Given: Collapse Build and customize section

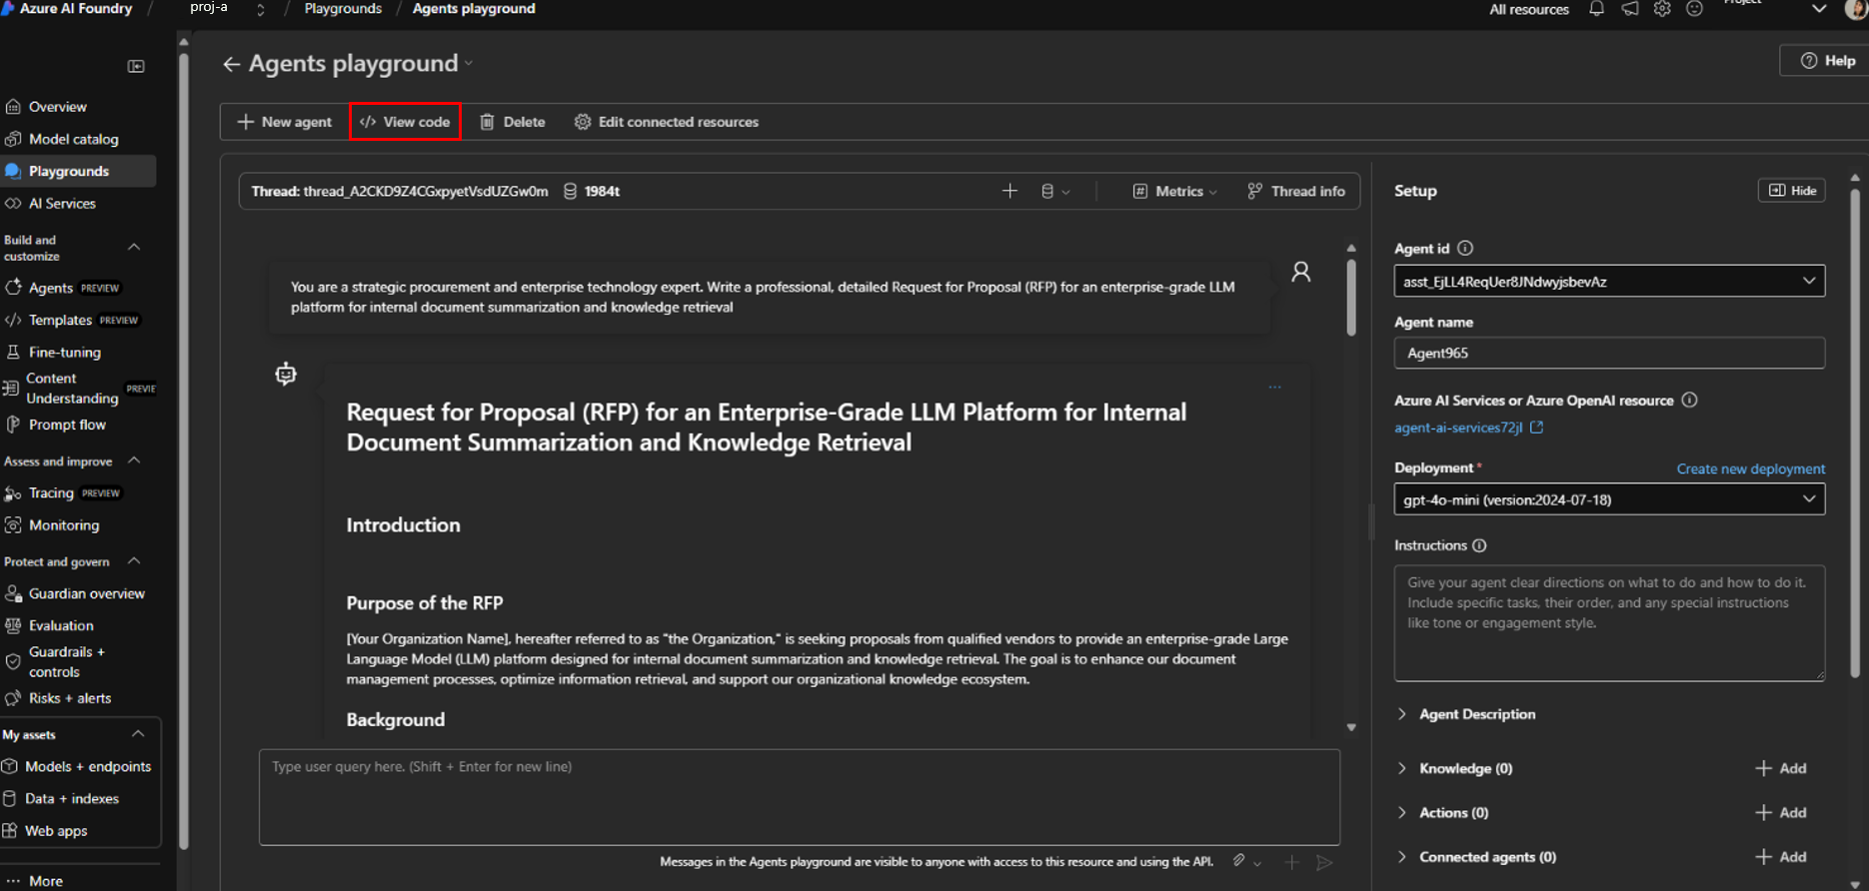Looking at the screenshot, I should [134, 247].
